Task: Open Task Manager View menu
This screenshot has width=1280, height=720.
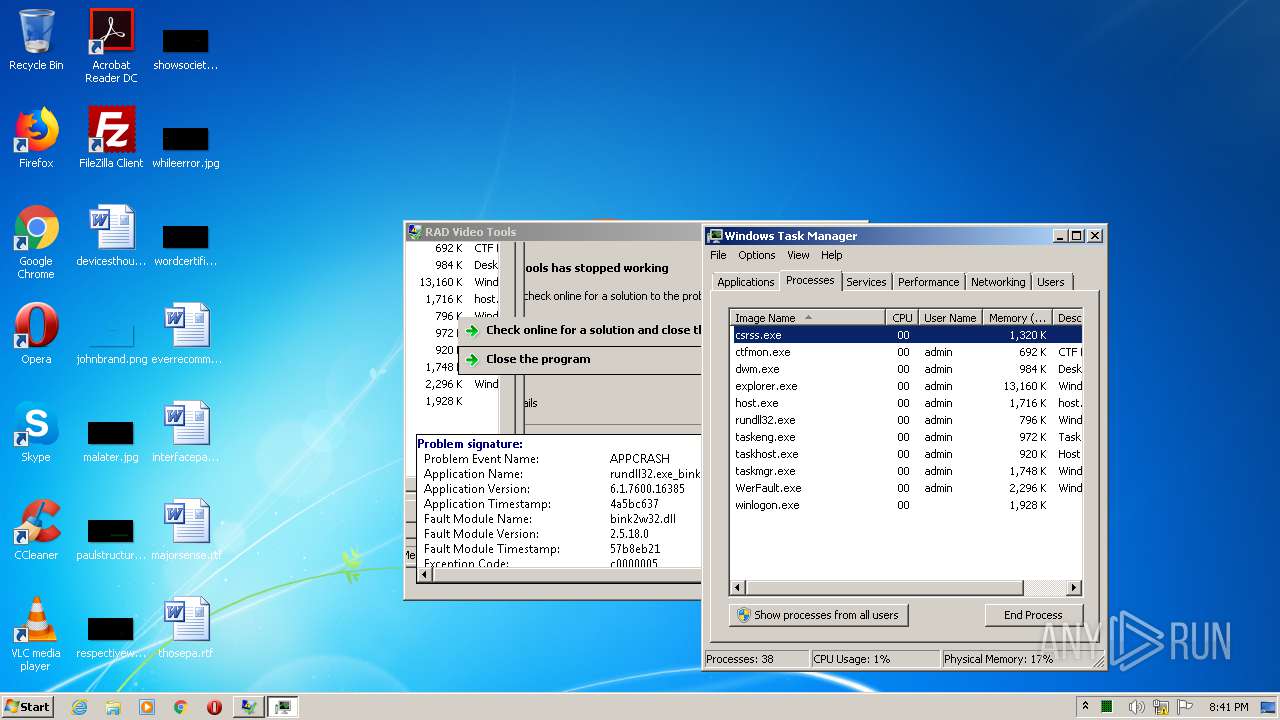Action: 798,255
